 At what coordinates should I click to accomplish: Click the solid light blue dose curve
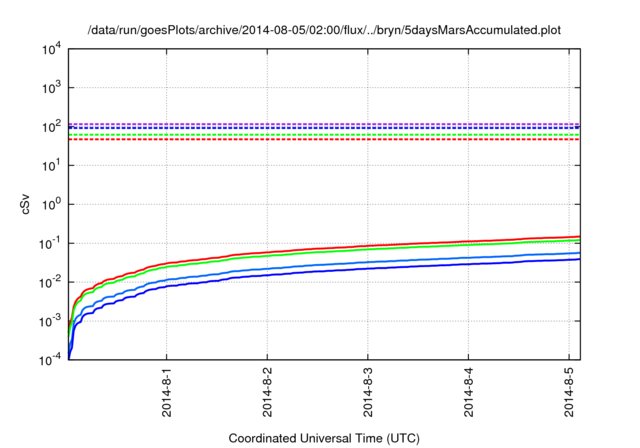click(x=367, y=262)
